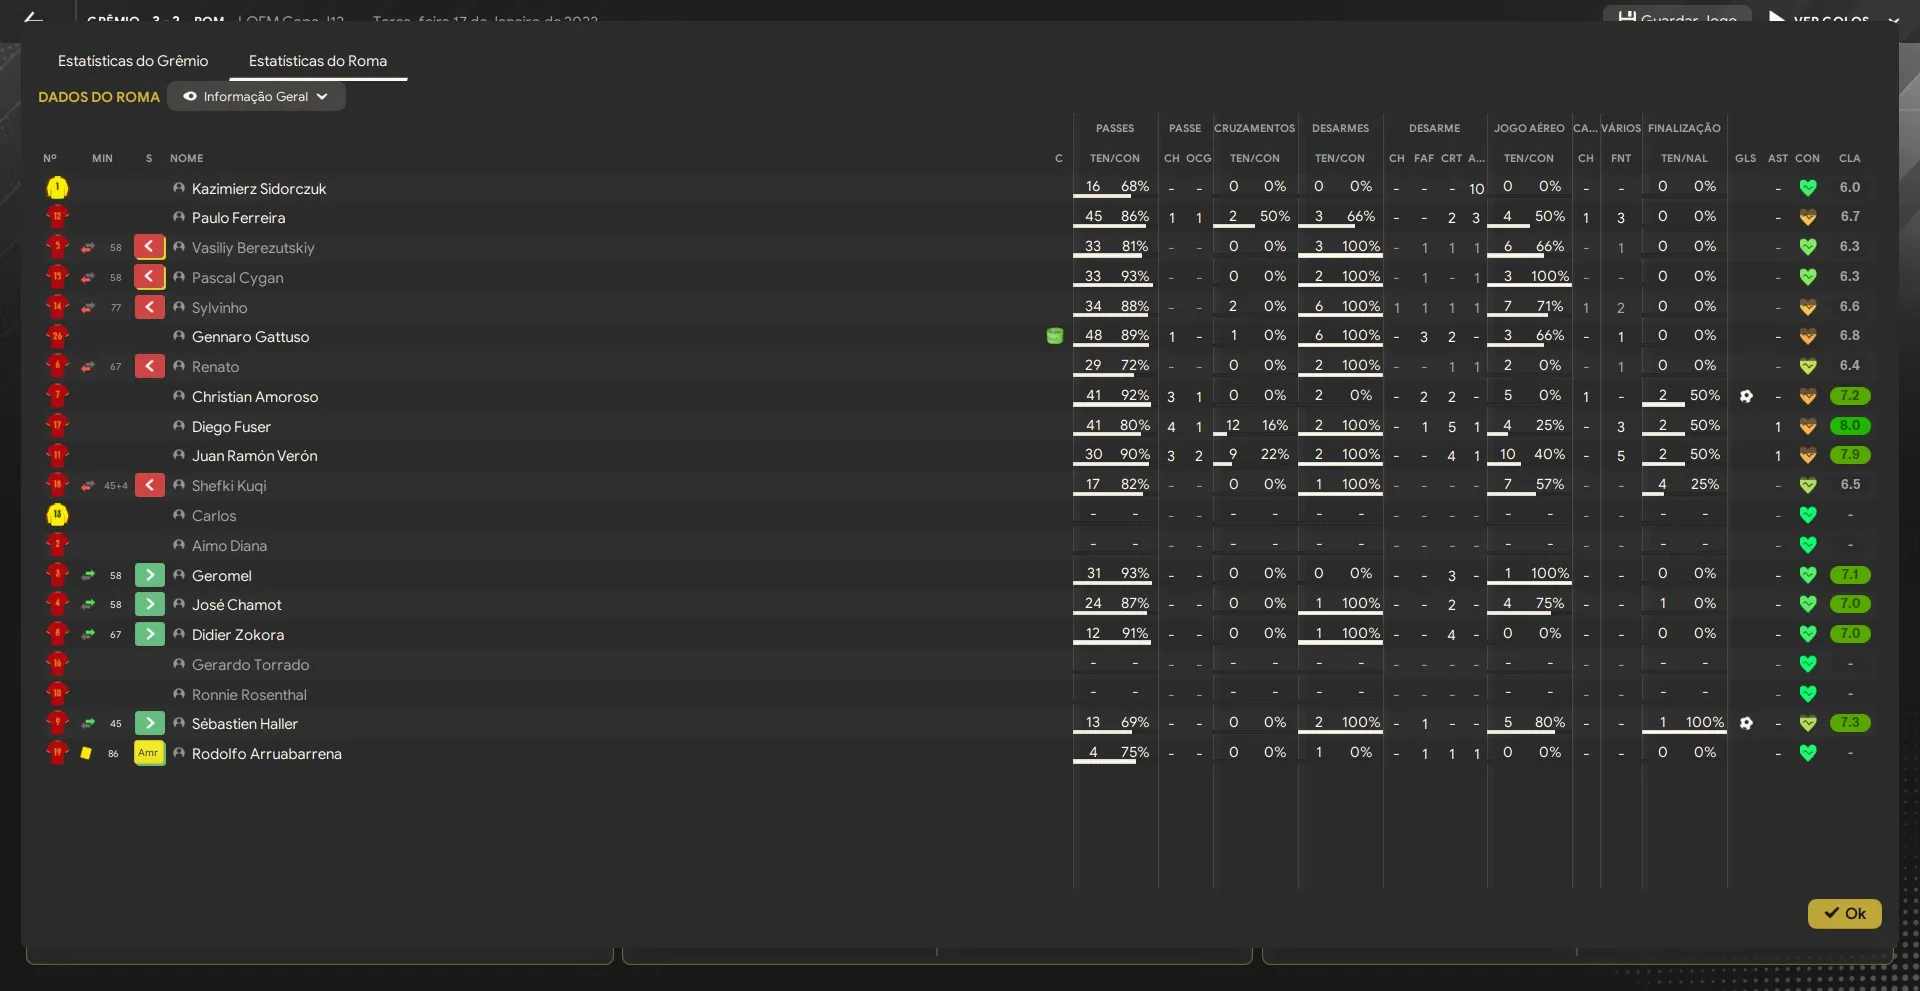Click captain armband icon for Gennaro Gattuso
This screenshot has height=991, width=1920.
[x=1054, y=336]
